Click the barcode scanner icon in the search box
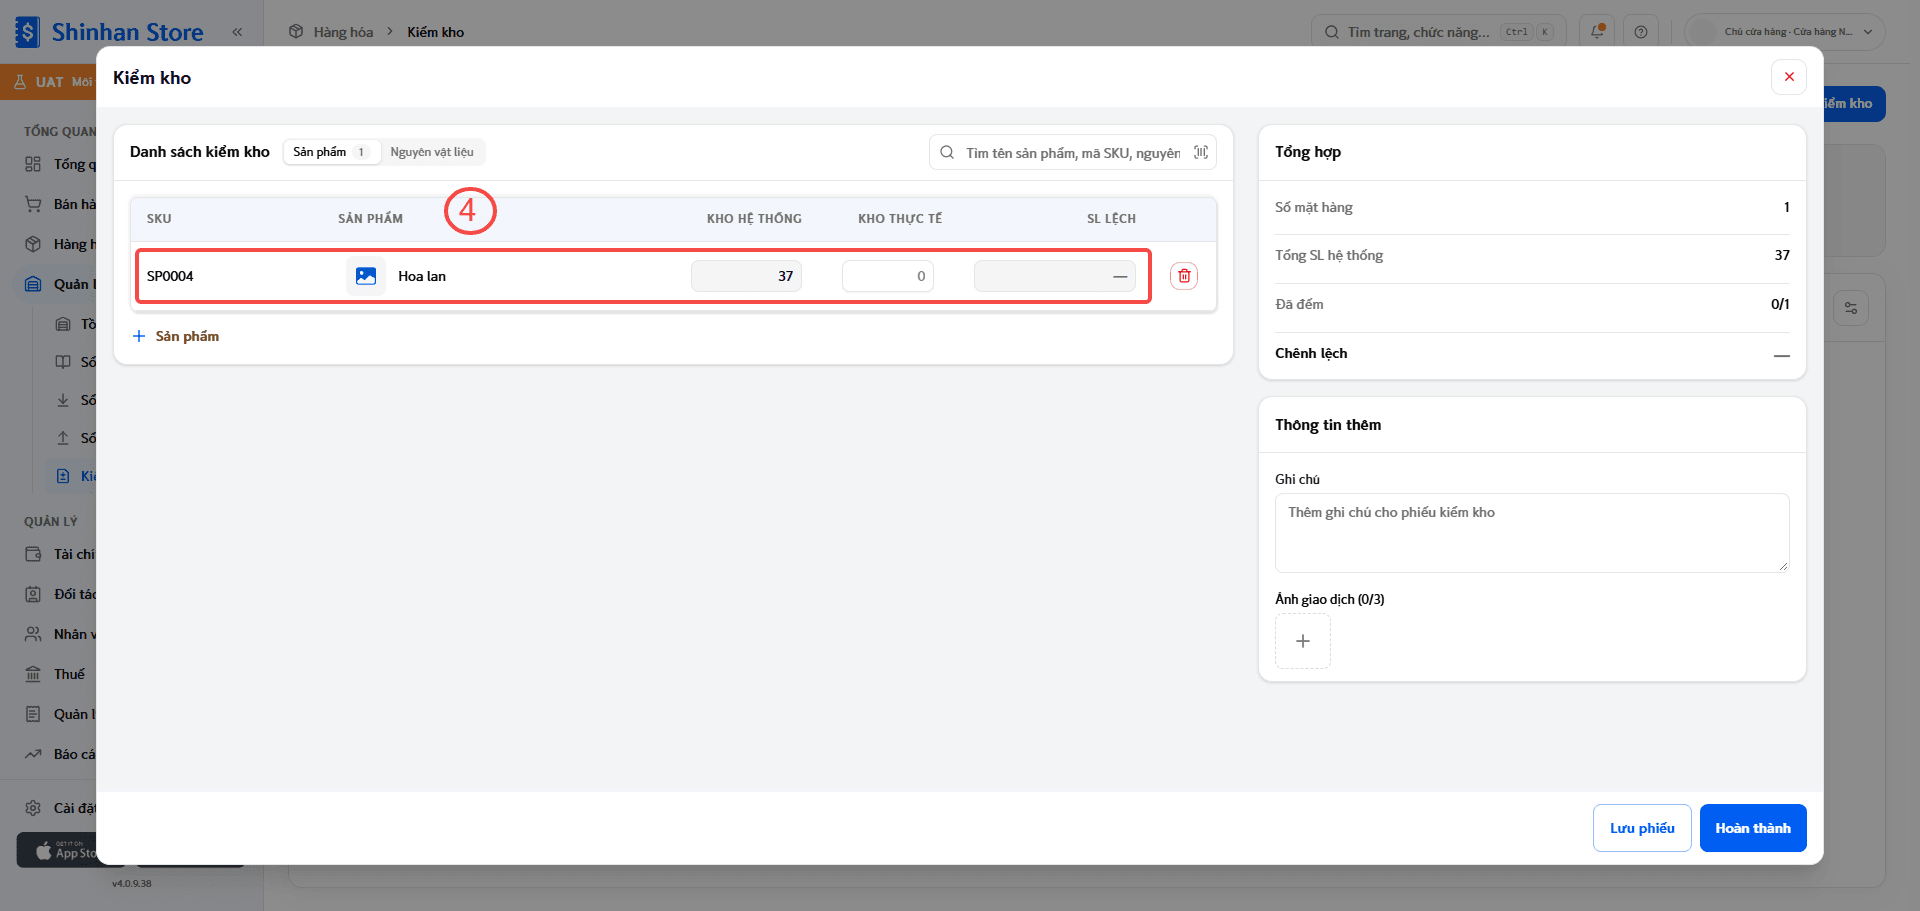 tap(1201, 152)
